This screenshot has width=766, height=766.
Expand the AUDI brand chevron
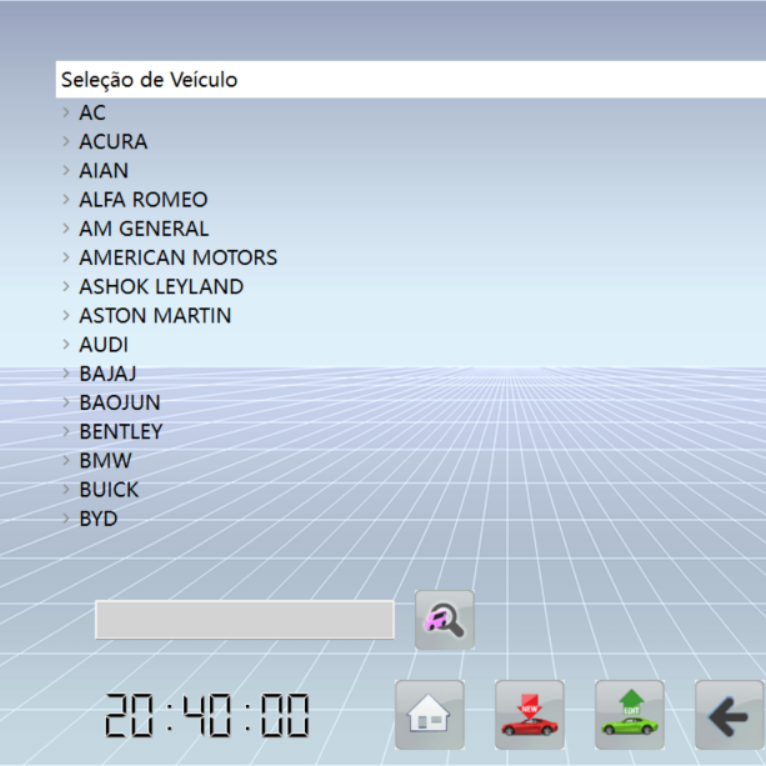point(66,344)
